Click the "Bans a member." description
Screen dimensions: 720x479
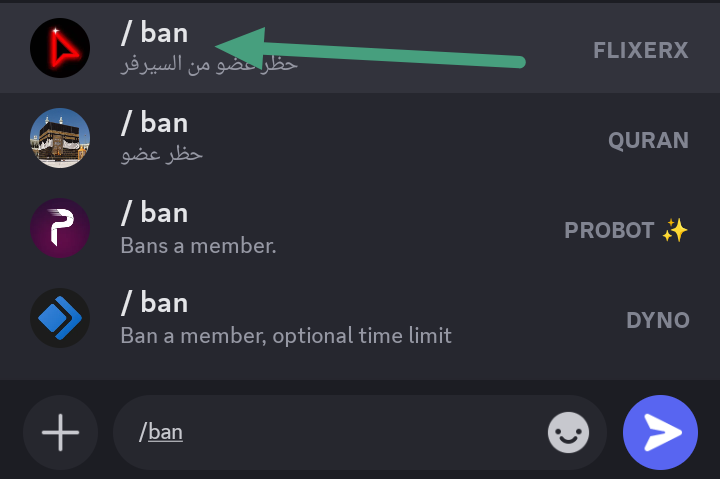(x=198, y=245)
